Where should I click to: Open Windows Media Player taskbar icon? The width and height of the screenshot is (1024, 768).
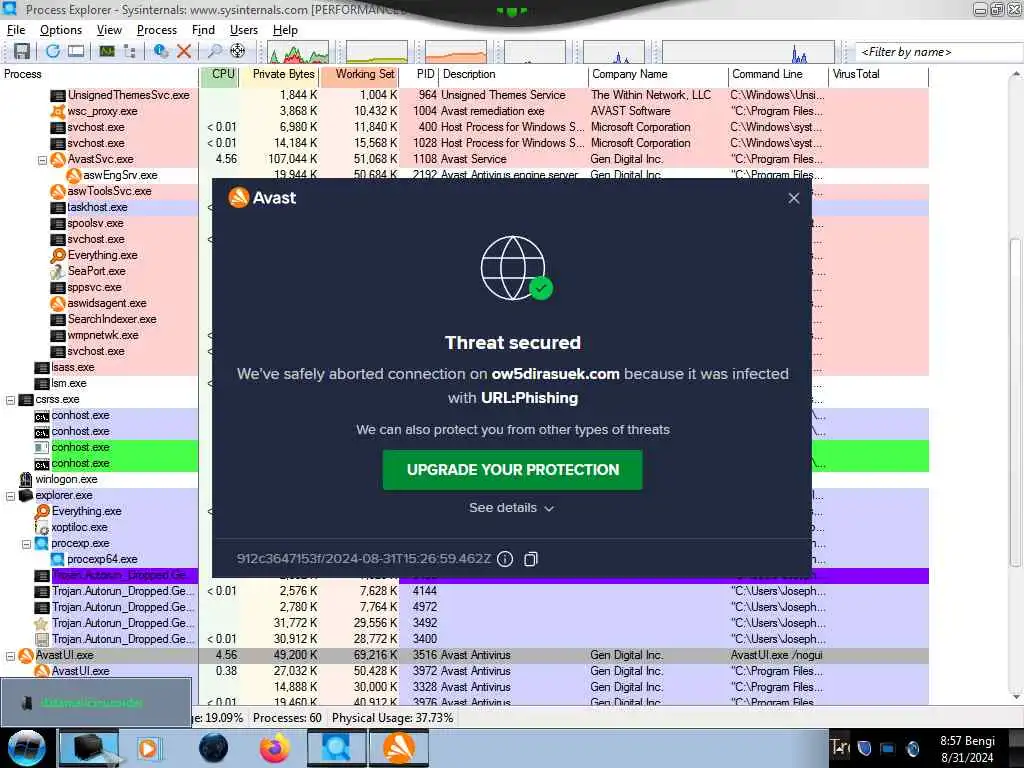coord(148,748)
